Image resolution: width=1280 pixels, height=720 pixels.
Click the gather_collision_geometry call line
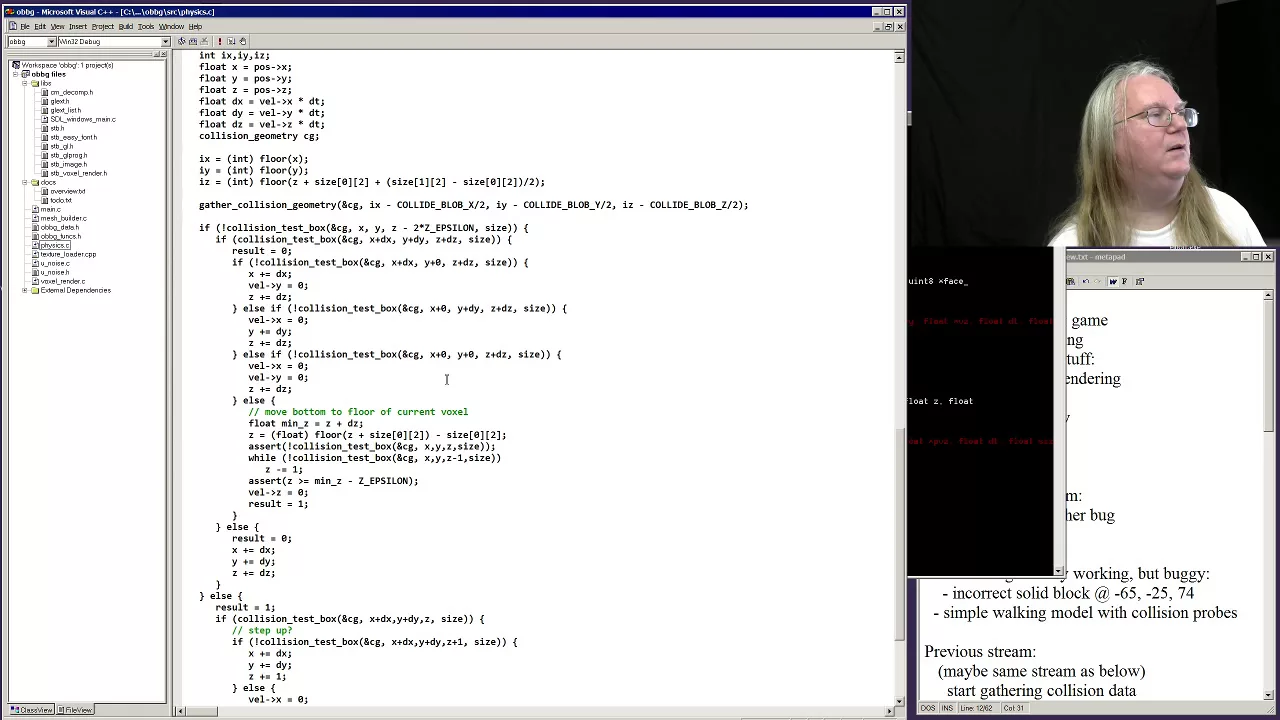click(x=473, y=205)
